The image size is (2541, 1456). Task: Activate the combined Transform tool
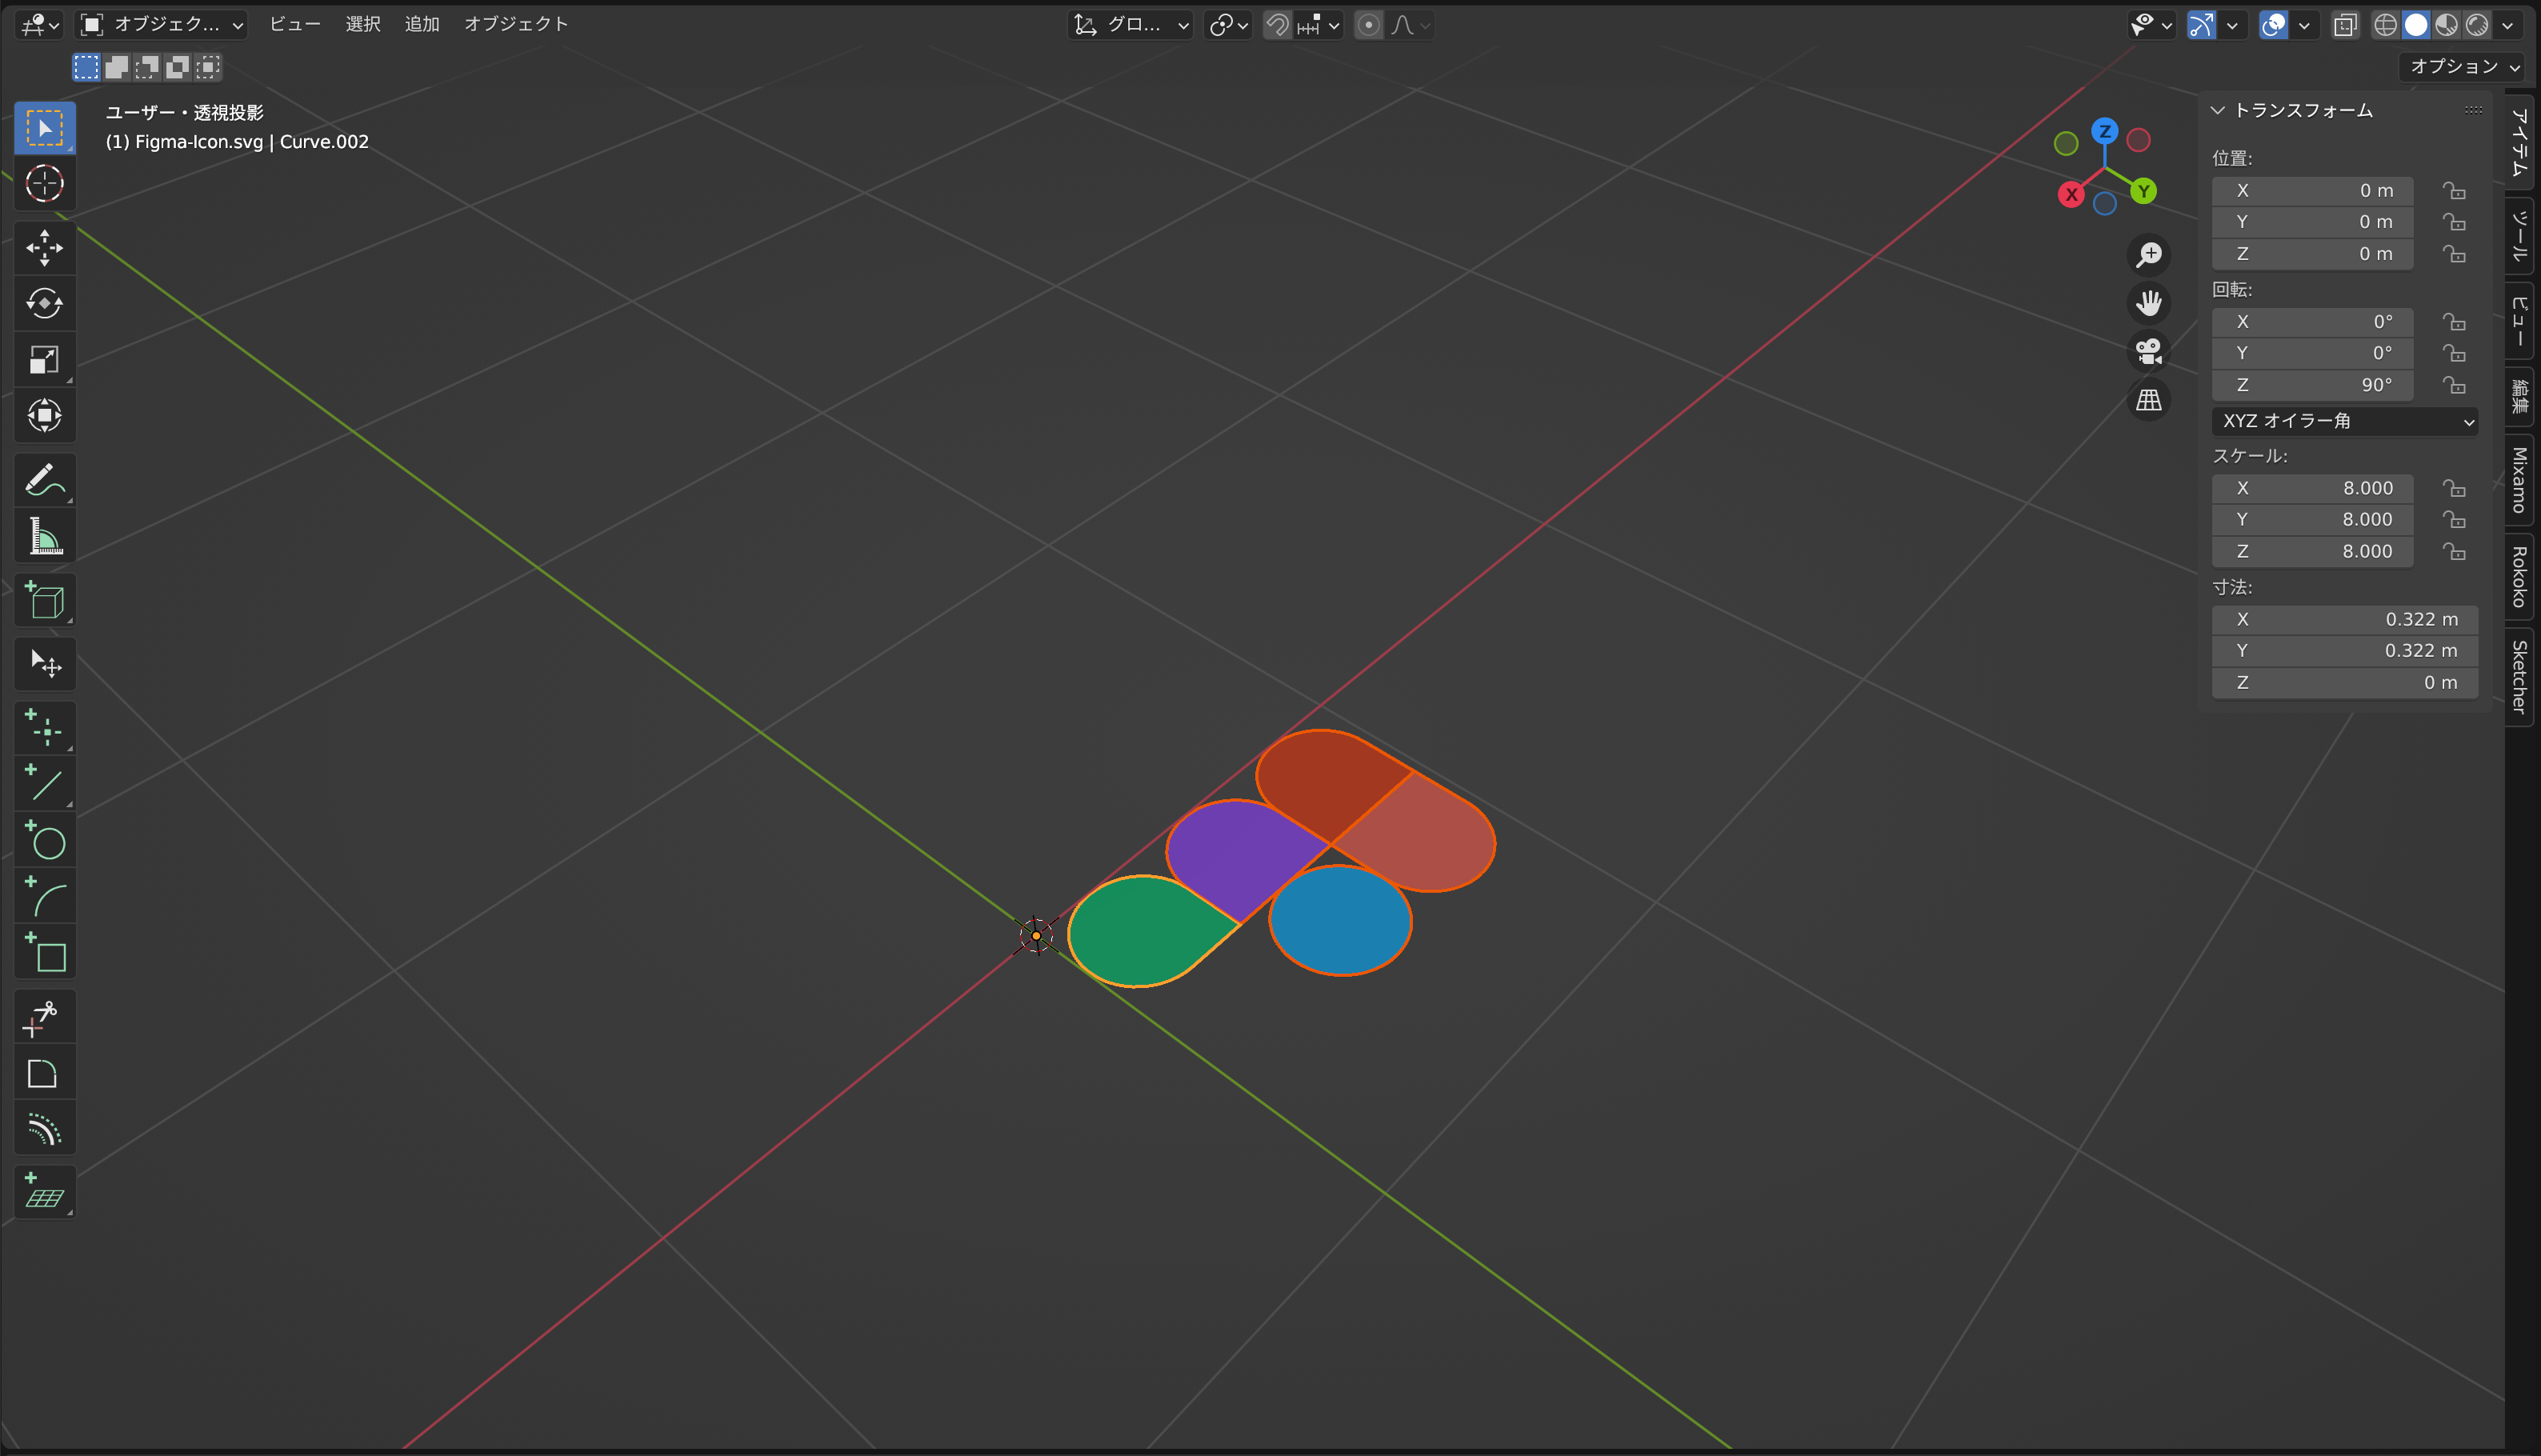click(x=44, y=415)
